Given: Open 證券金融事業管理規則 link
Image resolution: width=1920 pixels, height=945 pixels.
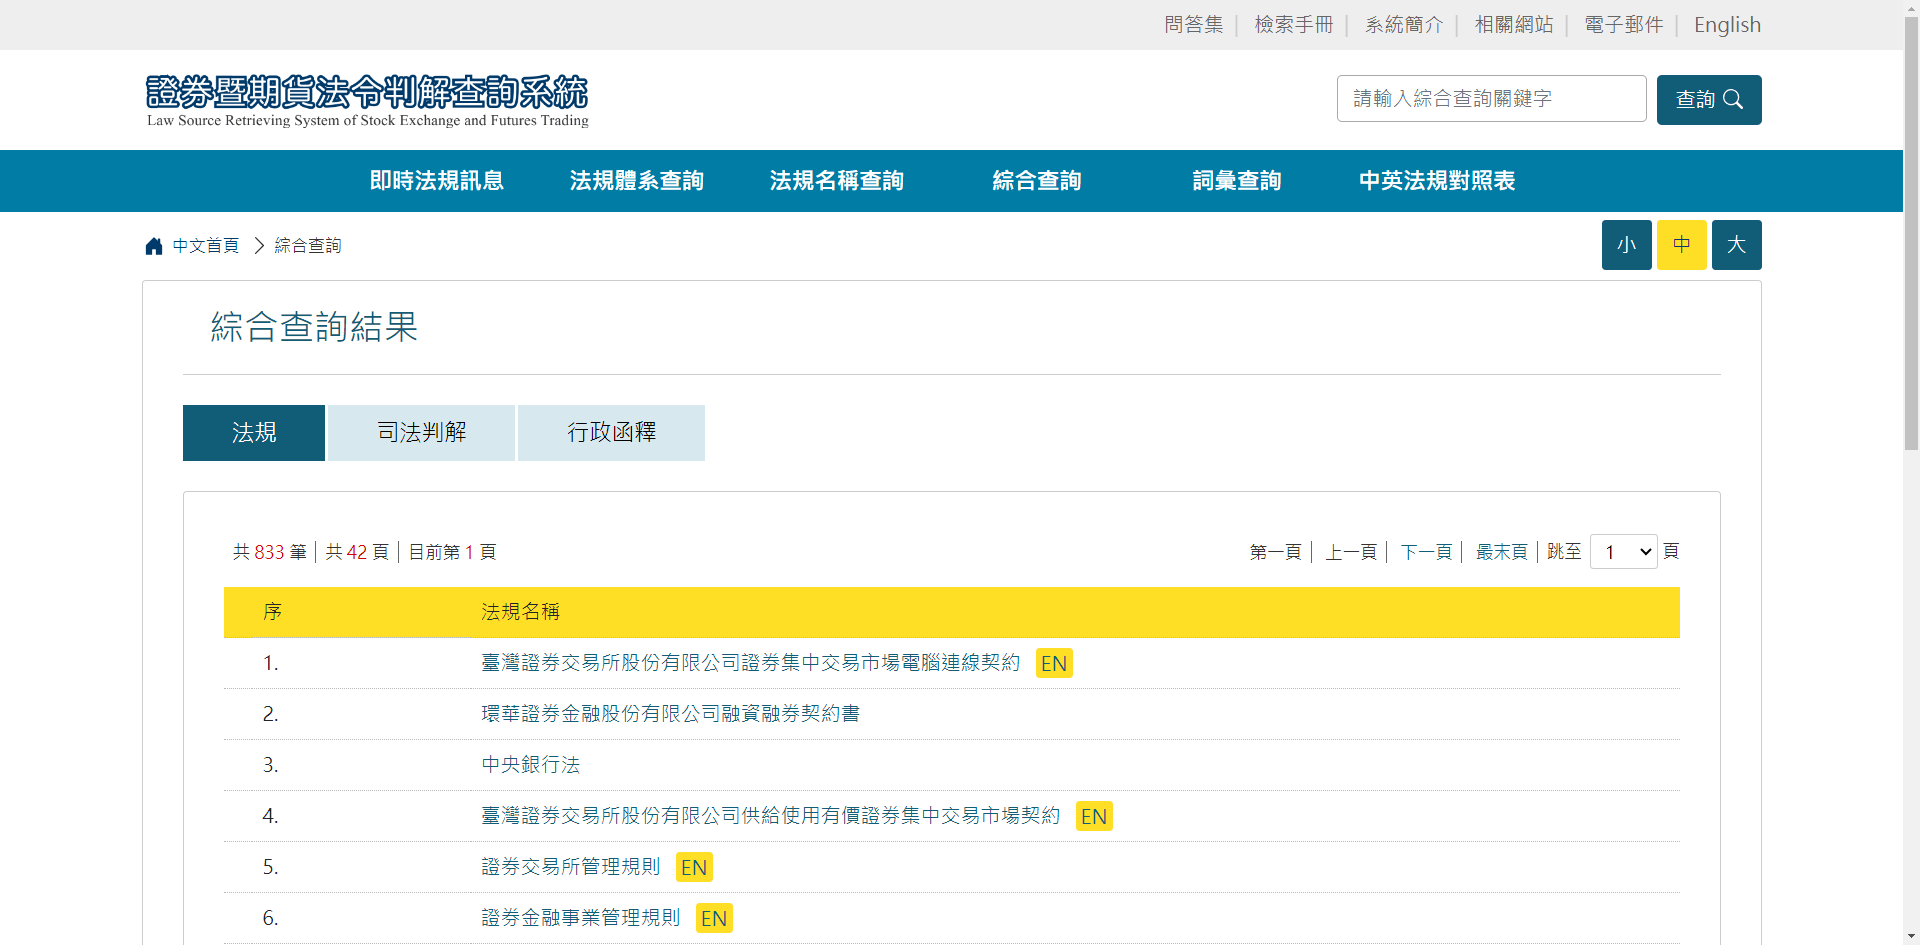Looking at the screenshot, I should pyautogui.click(x=581, y=918).
